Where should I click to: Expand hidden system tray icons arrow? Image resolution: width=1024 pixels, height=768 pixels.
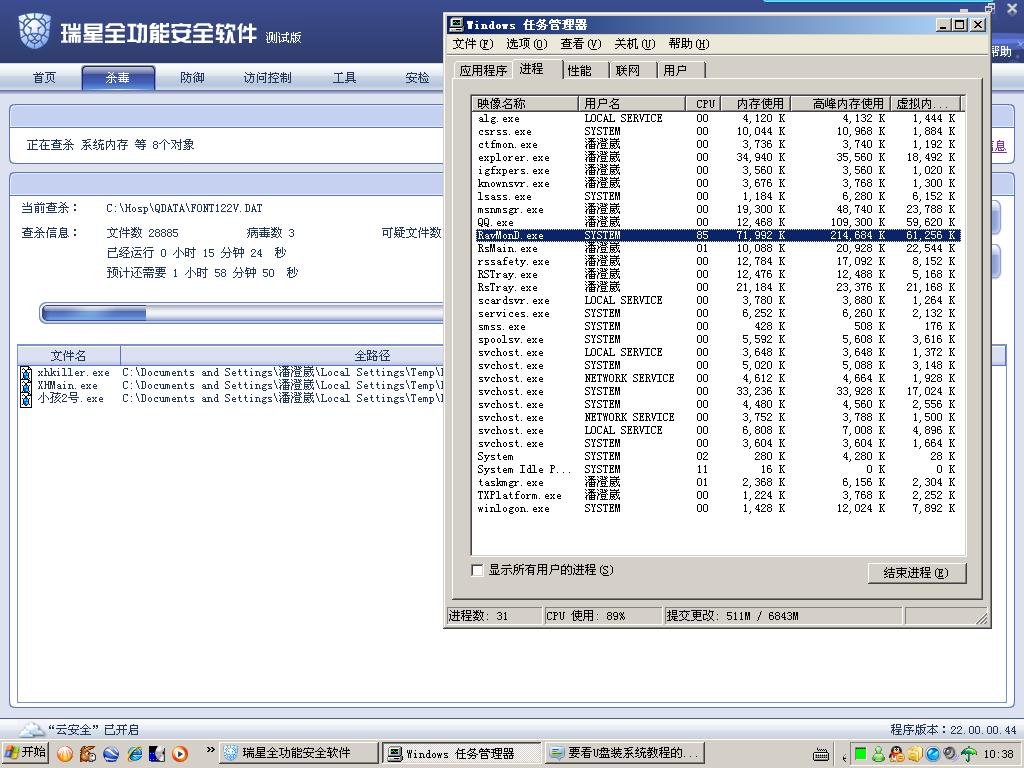(x=844, y=756)
